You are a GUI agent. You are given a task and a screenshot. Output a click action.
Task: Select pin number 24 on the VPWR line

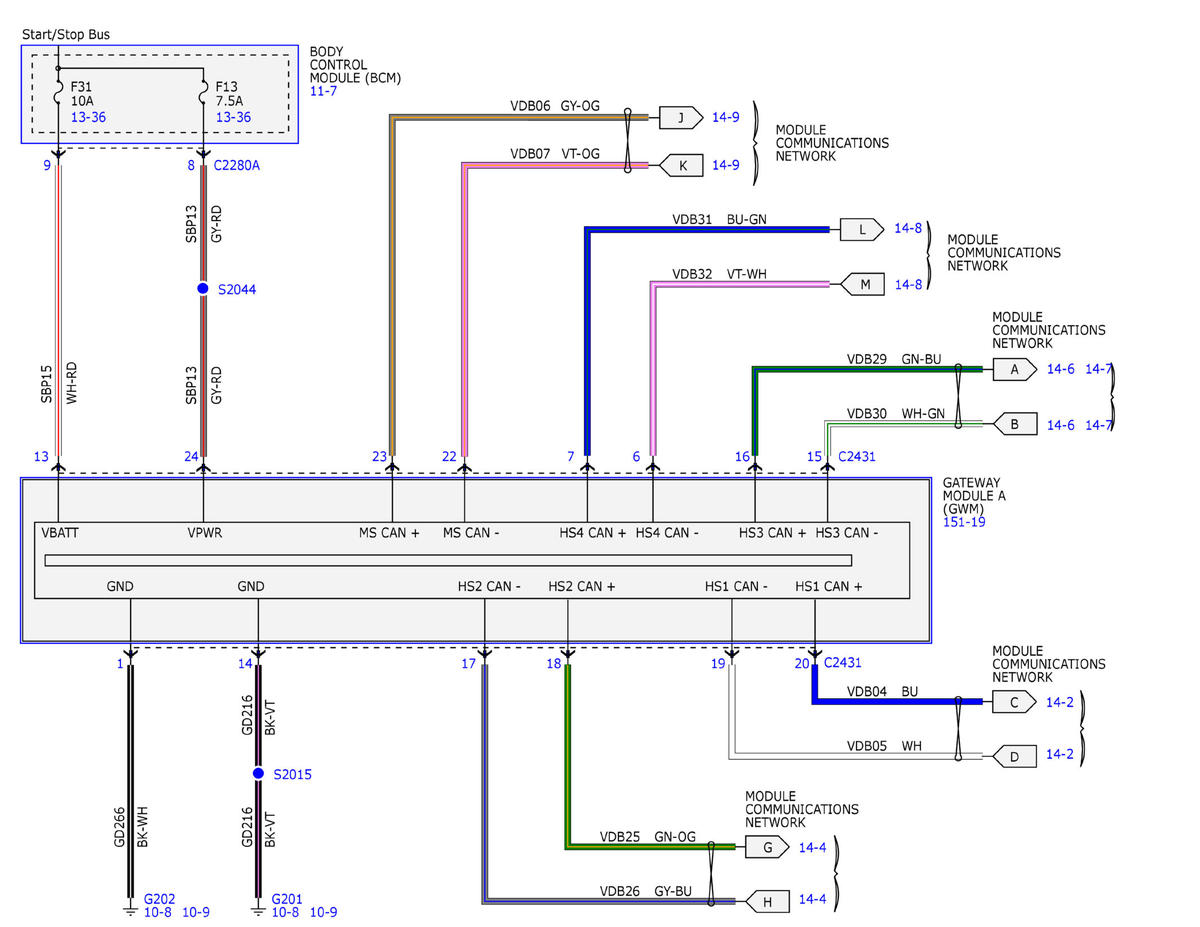(191, 456)
